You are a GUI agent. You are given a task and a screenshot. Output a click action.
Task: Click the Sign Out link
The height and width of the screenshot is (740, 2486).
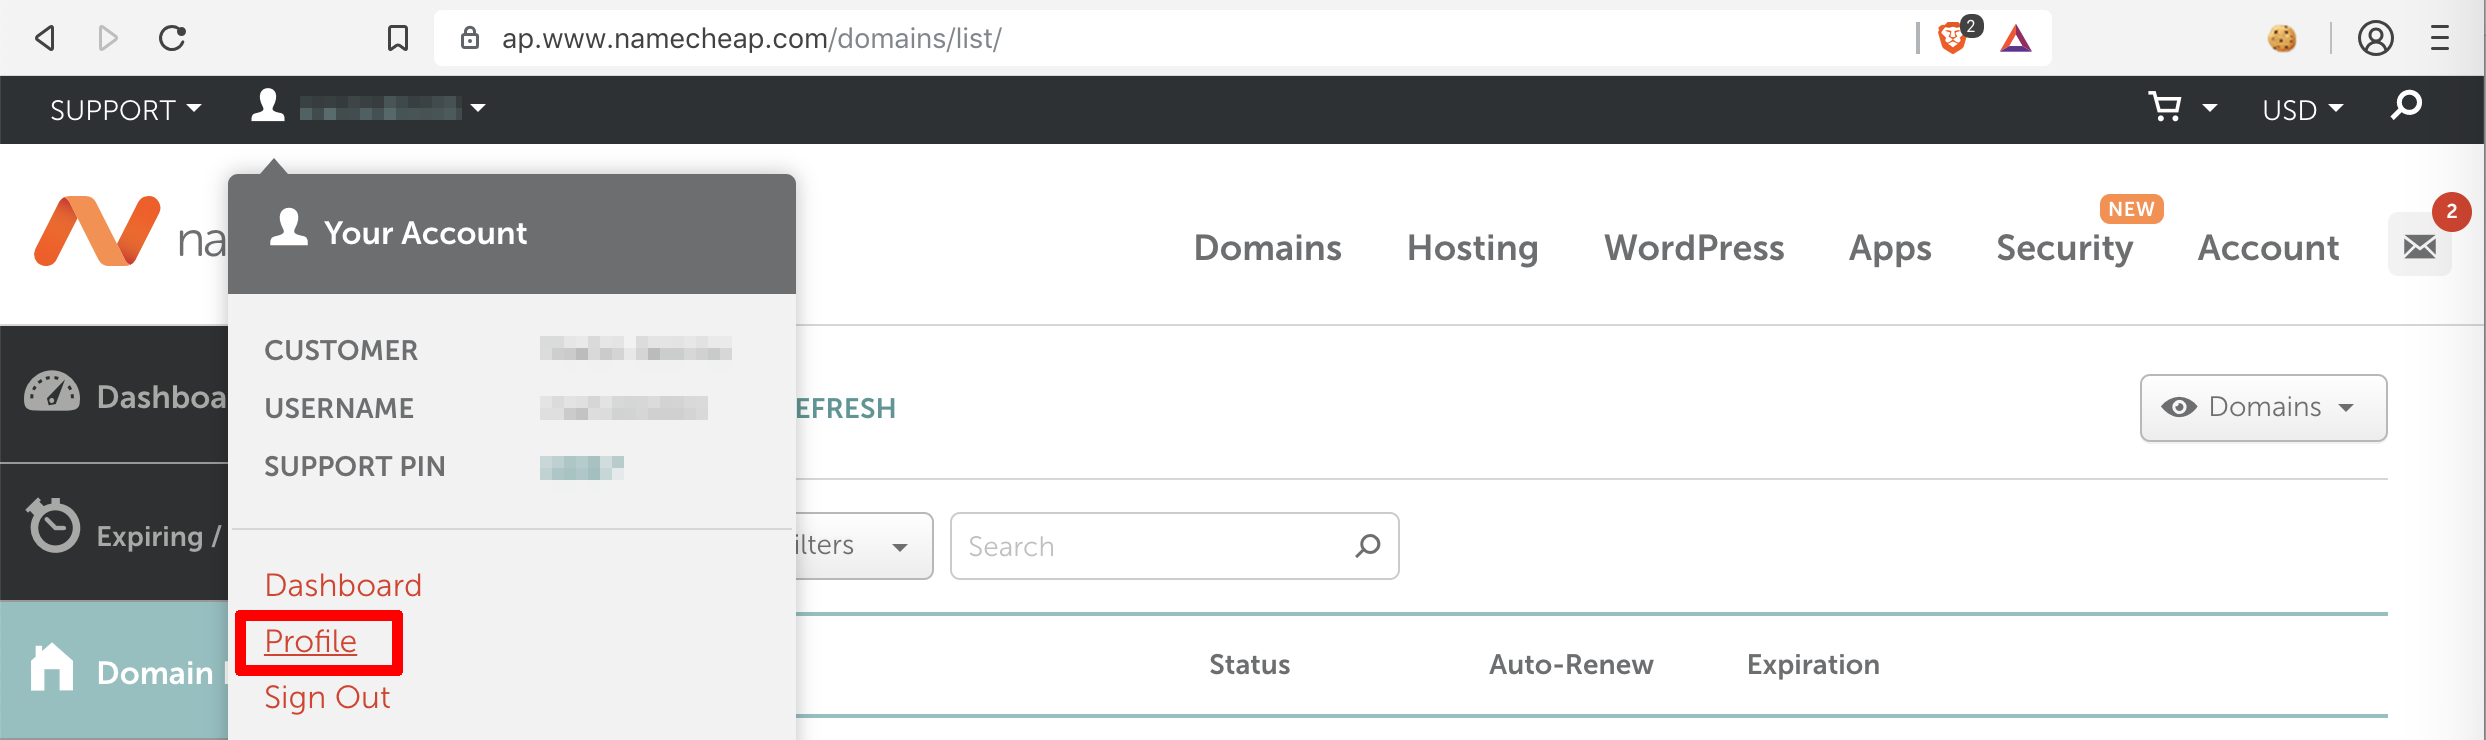coord(327,698)
